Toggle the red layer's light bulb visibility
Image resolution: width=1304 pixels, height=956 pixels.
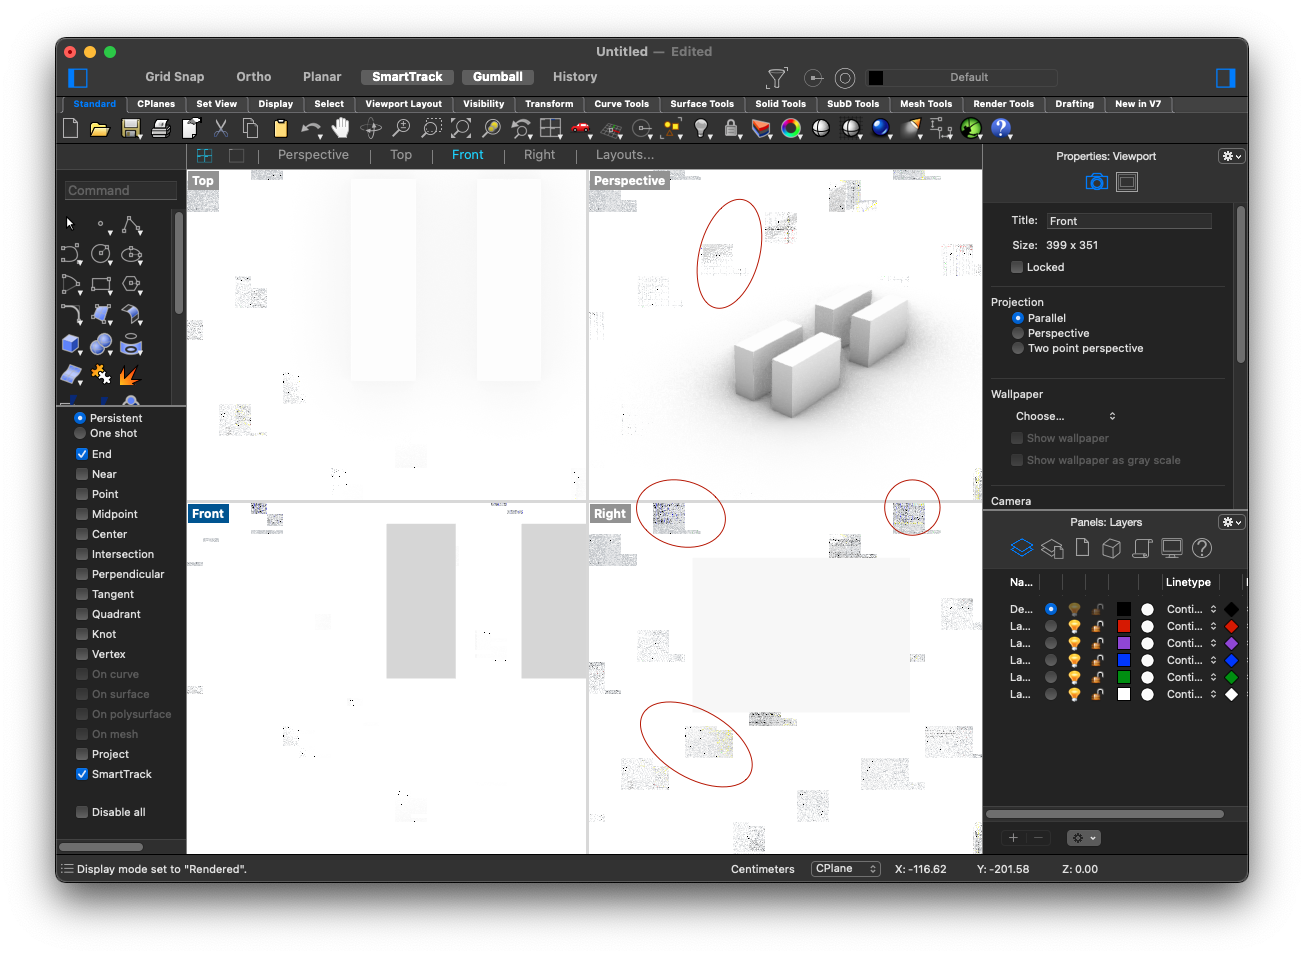pyautogui.click(x=1074, y=626)
